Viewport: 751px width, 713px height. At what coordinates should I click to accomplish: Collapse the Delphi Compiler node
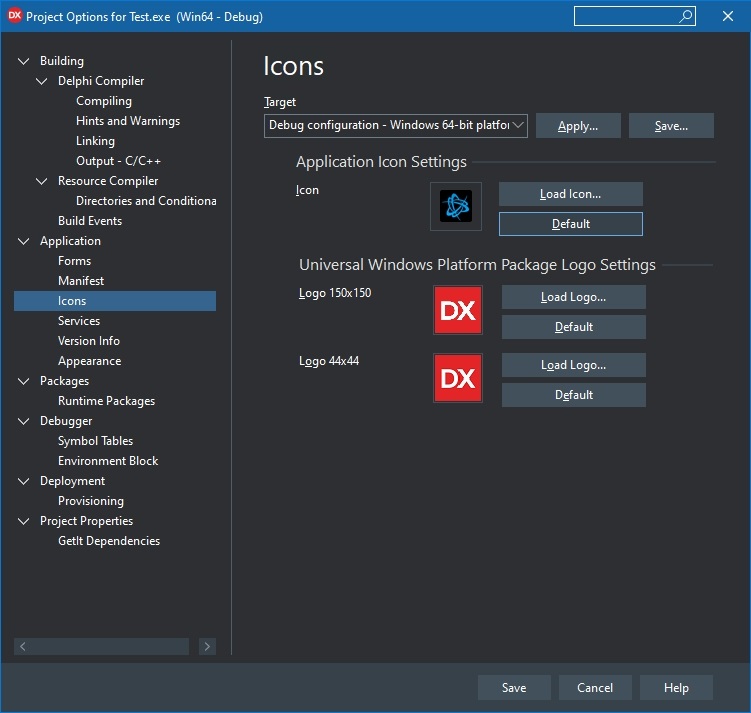(x=42, y=81)
